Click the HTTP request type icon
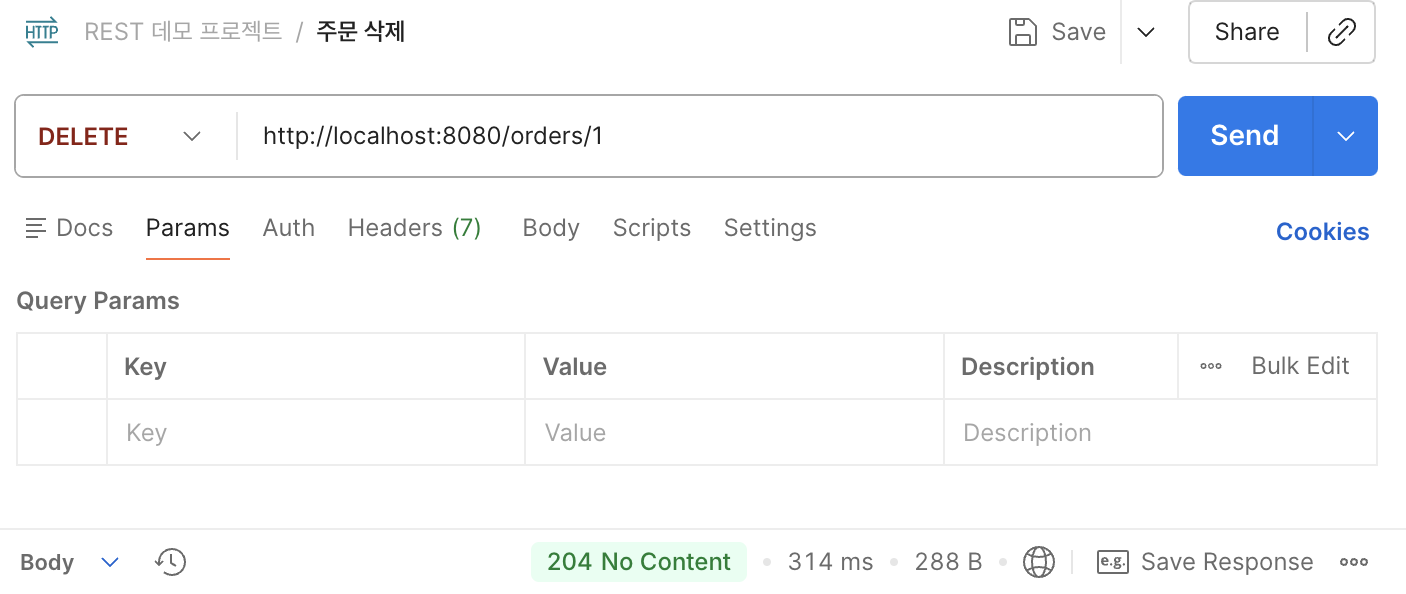Image resolution: width=1406 pixels, height=594 pixels. [x=42, y=32]
